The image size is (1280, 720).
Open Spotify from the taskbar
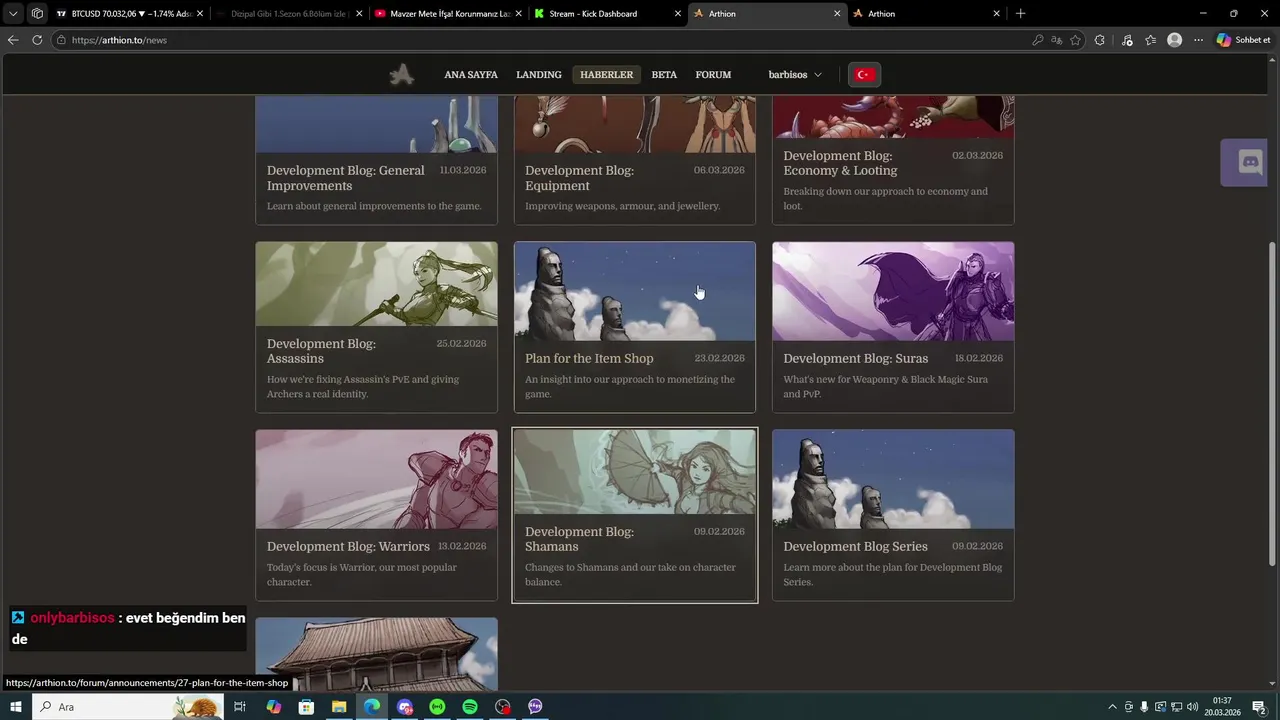470,707
